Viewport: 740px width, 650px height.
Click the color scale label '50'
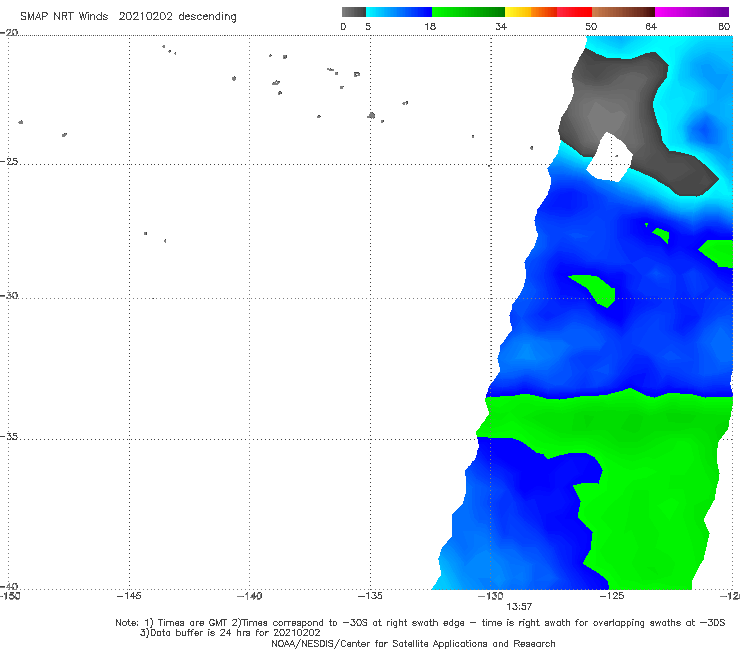click(x=591, y=26)
